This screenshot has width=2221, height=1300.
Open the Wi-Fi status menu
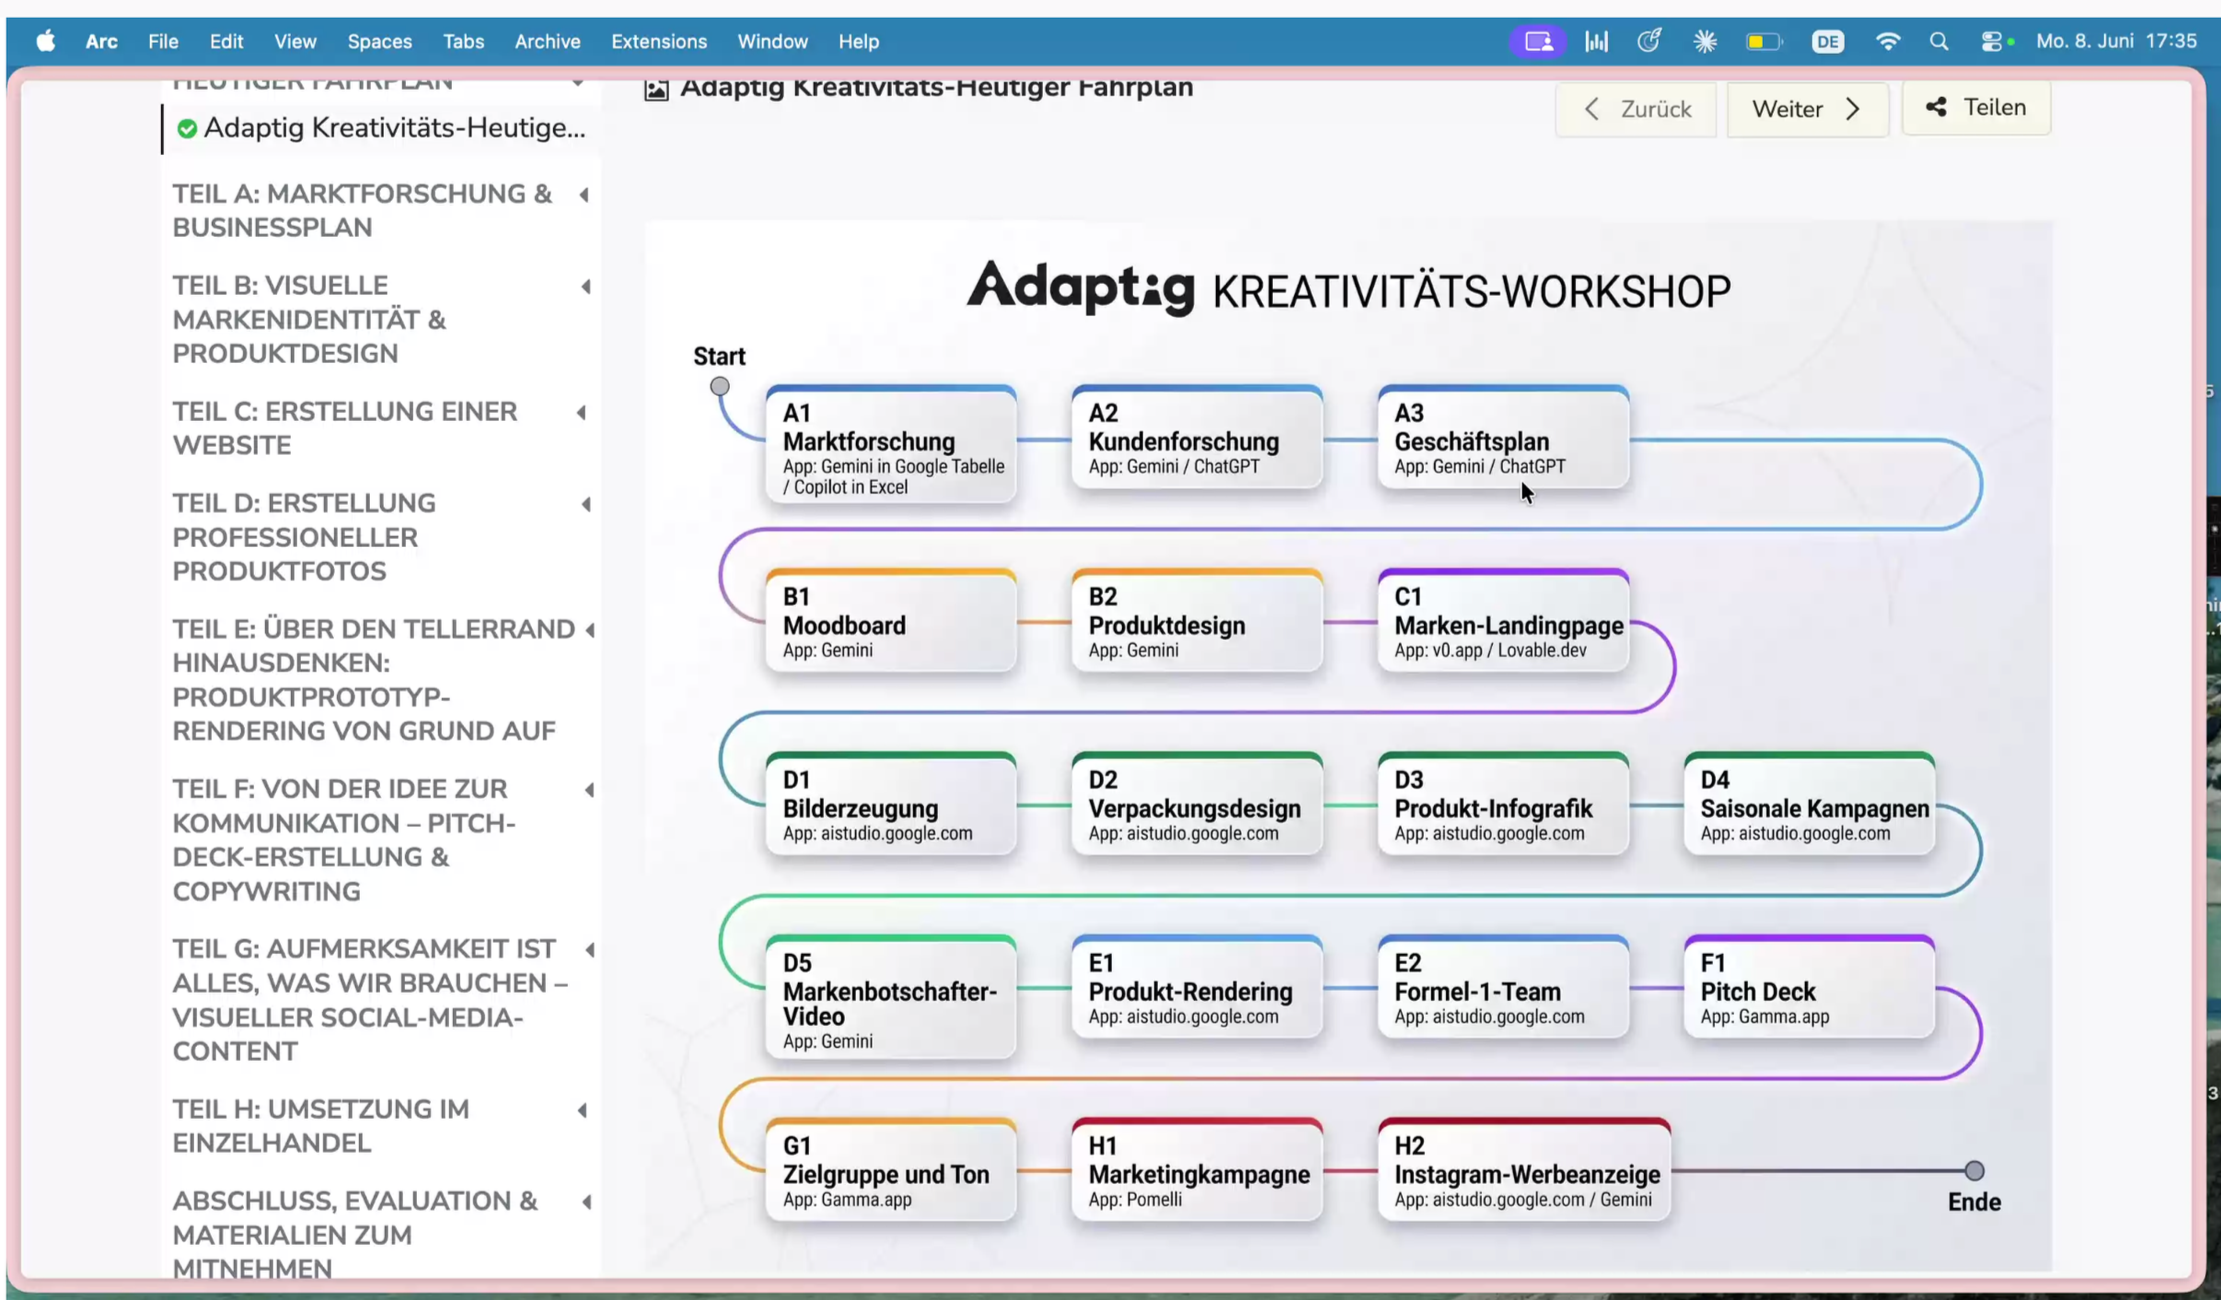[1887, 41]
